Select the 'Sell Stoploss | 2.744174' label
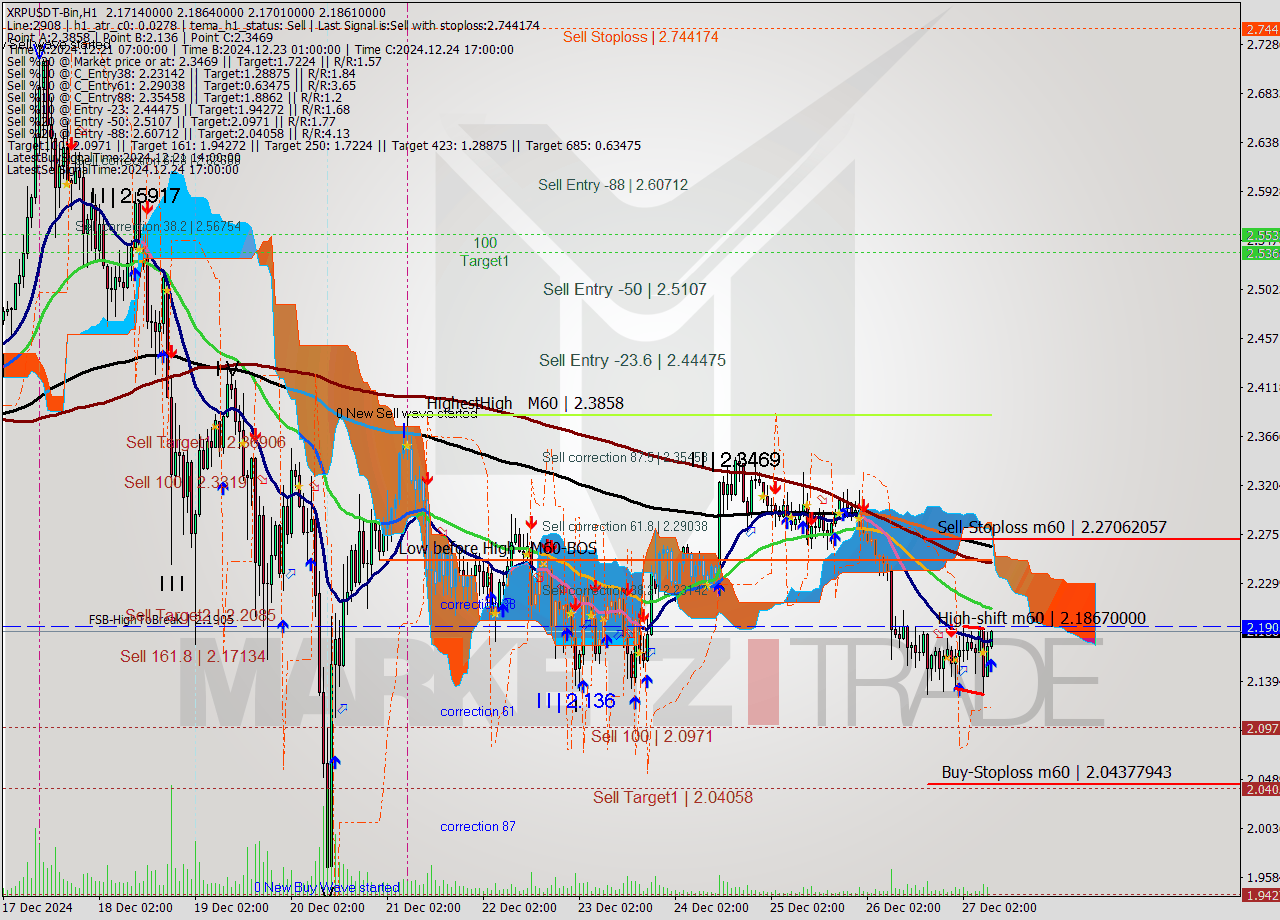Image resolution: width=1280 pixels, height=920 pixels. pyautogui.click(x=640, y=37)
